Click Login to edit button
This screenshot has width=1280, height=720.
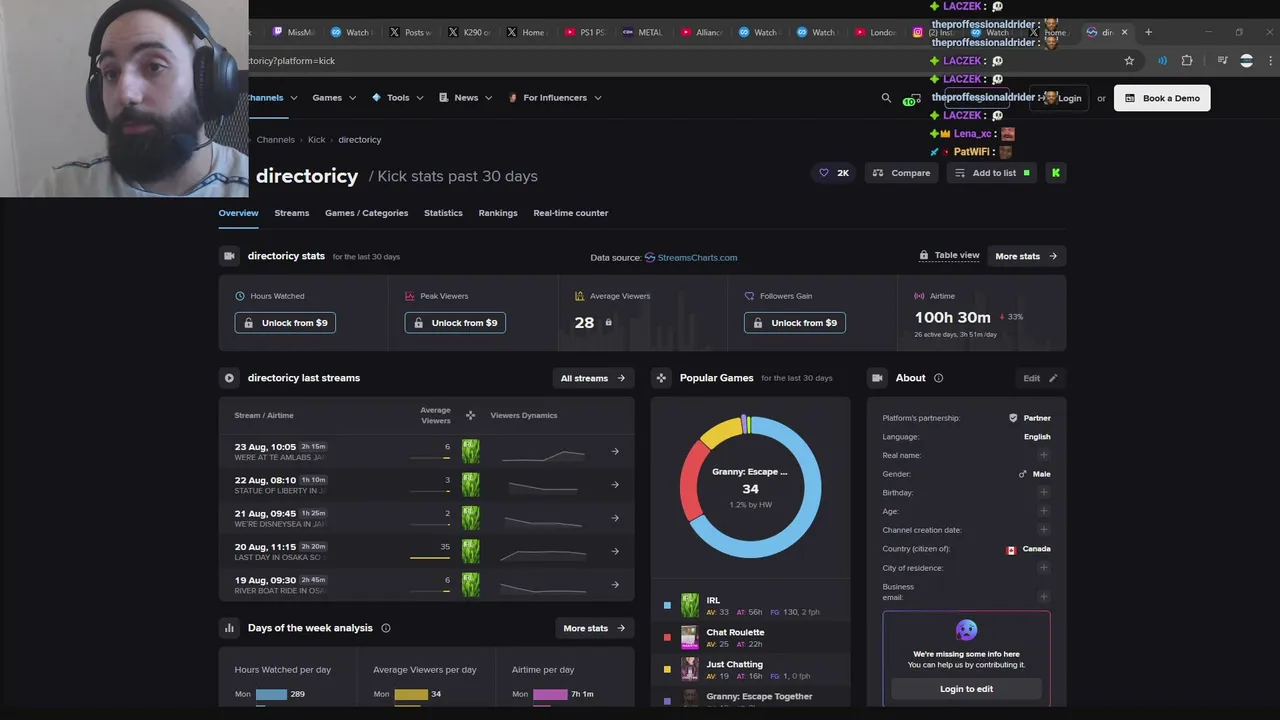966,689
